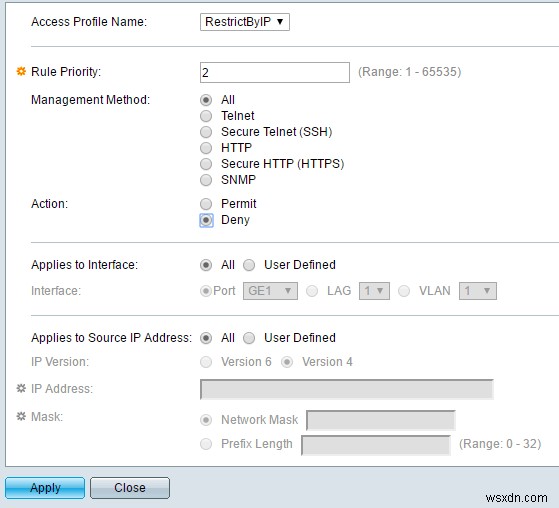Choose User Defined for Applies to Interface

[x=249, y=265]
